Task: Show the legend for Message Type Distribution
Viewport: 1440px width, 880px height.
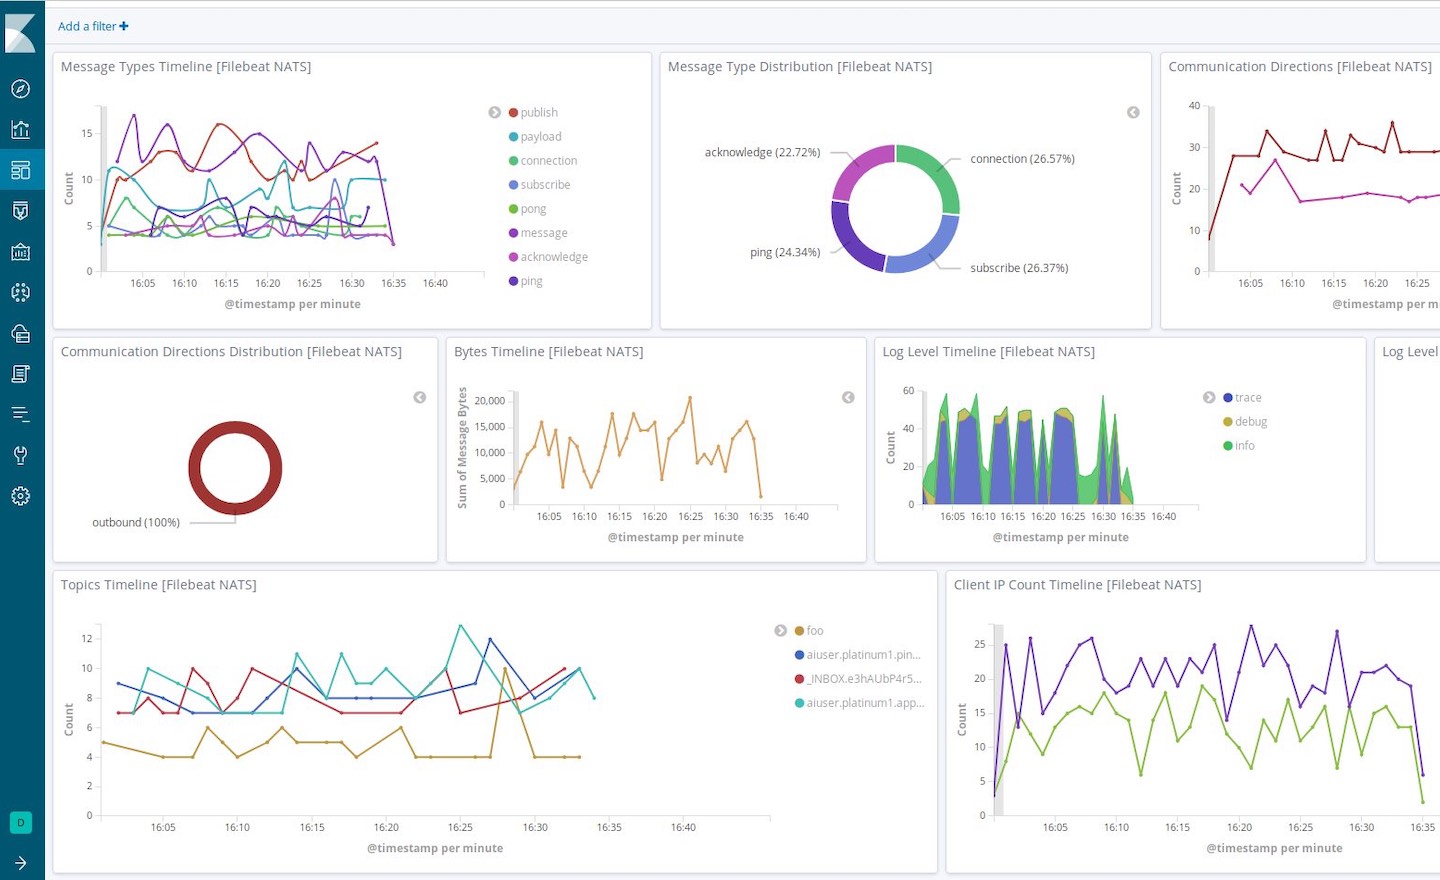Action: 1133,112
